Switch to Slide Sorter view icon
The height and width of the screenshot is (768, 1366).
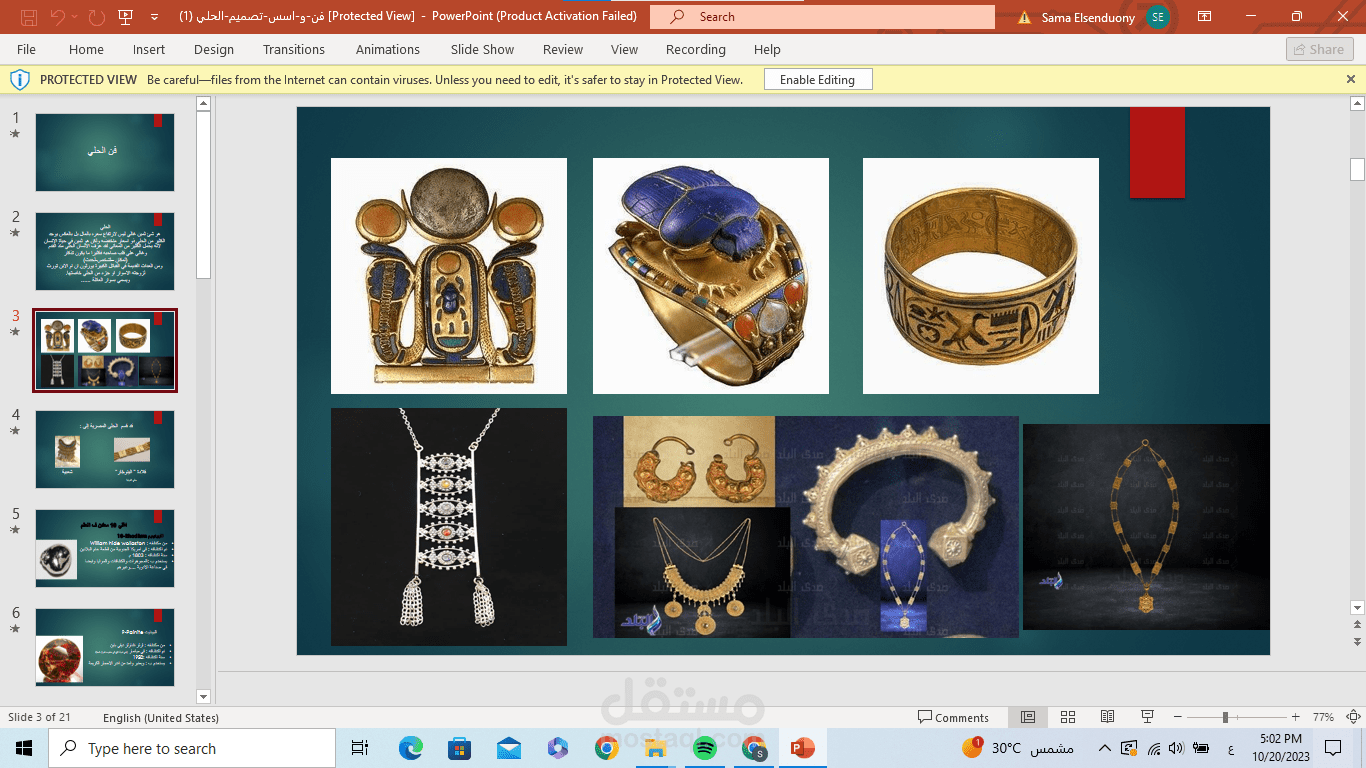[x=1068, y=717]
